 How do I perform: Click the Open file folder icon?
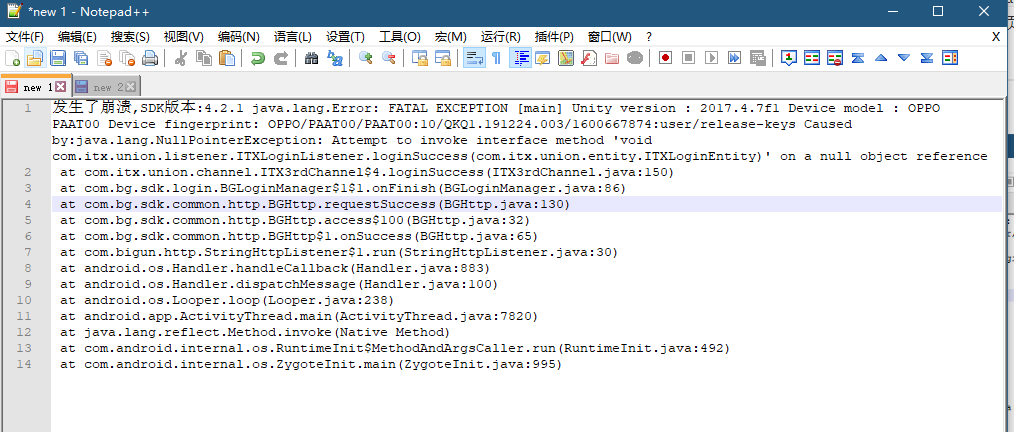pyautogui.click(x=34, y=58)
